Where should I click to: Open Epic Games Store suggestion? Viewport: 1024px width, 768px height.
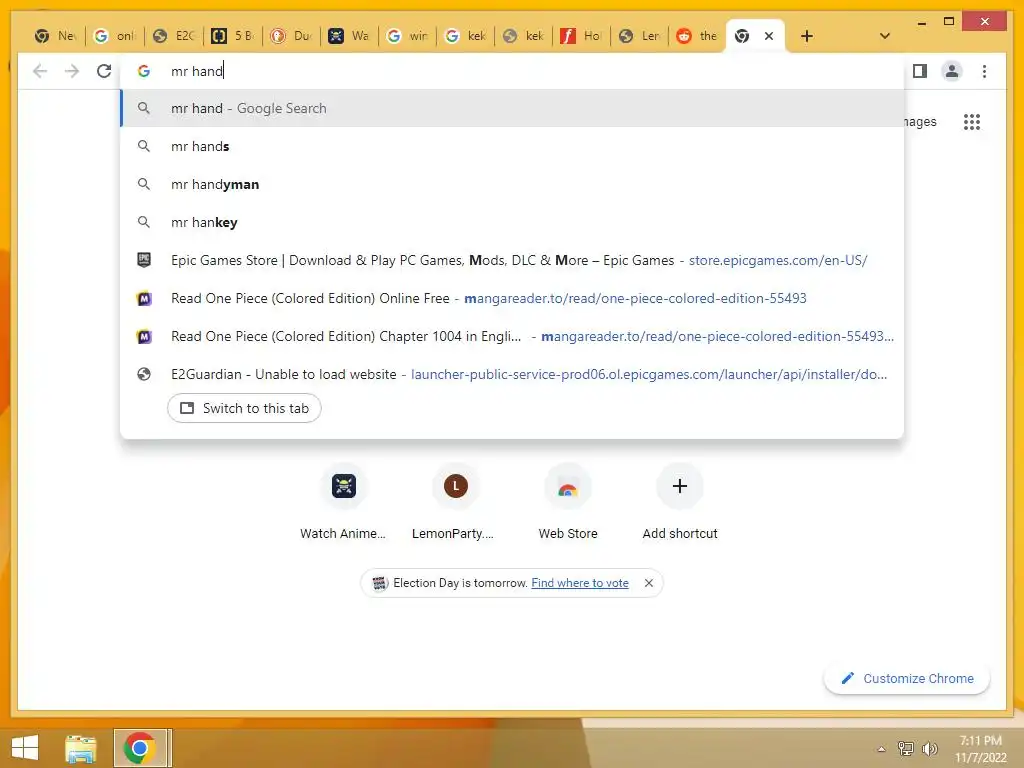pyautogui.click(x=512, y=260)
